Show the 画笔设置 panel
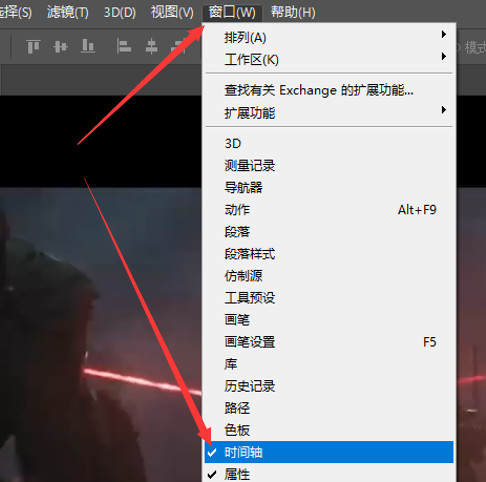 point(329,342)
